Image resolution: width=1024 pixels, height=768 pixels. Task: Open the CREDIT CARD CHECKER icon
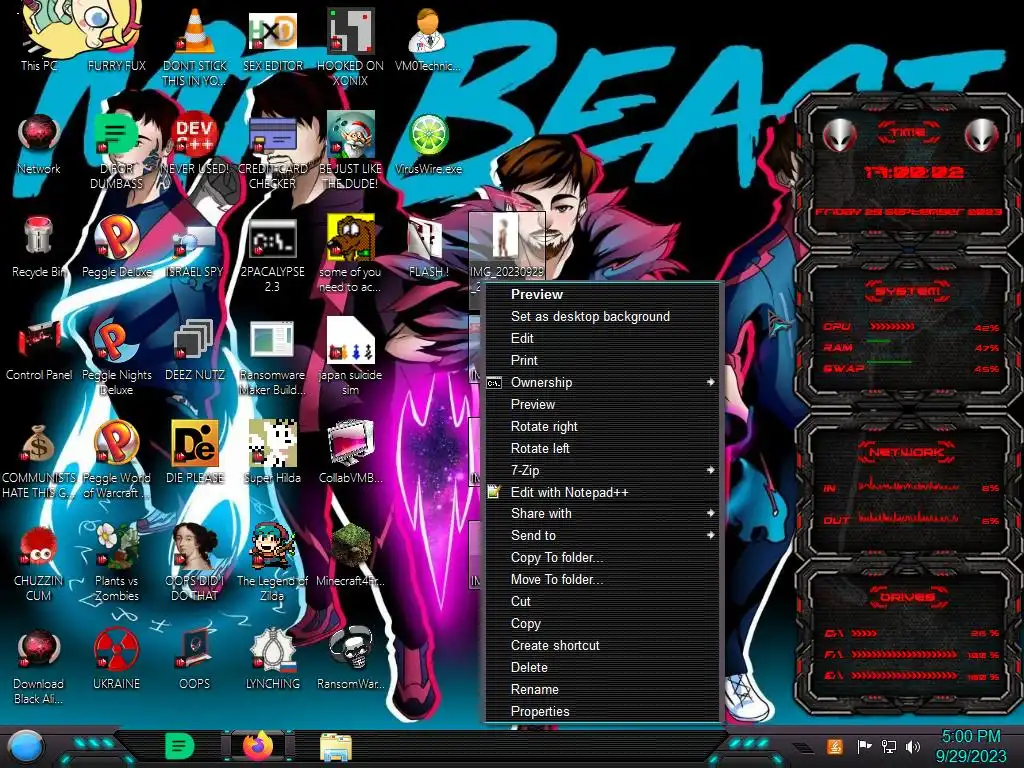point(272,152)
